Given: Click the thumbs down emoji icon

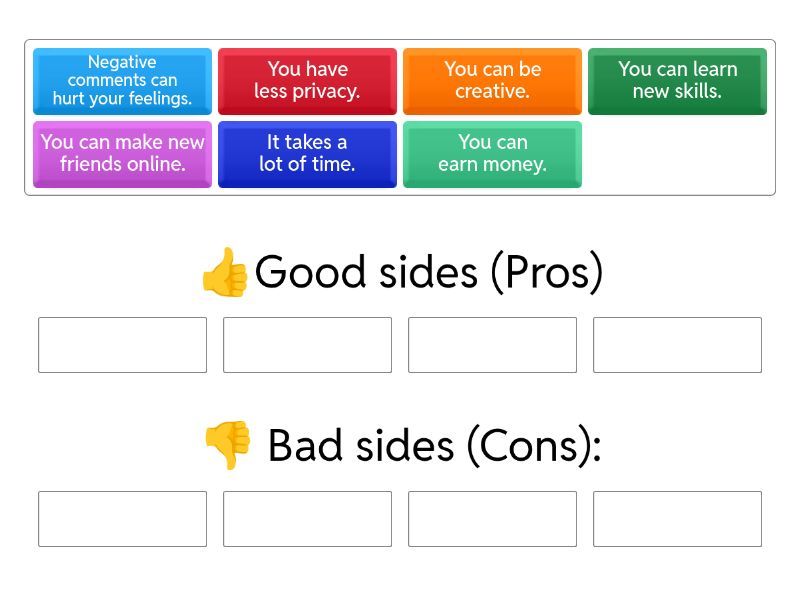Looking at the screenshot, I should pos(227,446).
